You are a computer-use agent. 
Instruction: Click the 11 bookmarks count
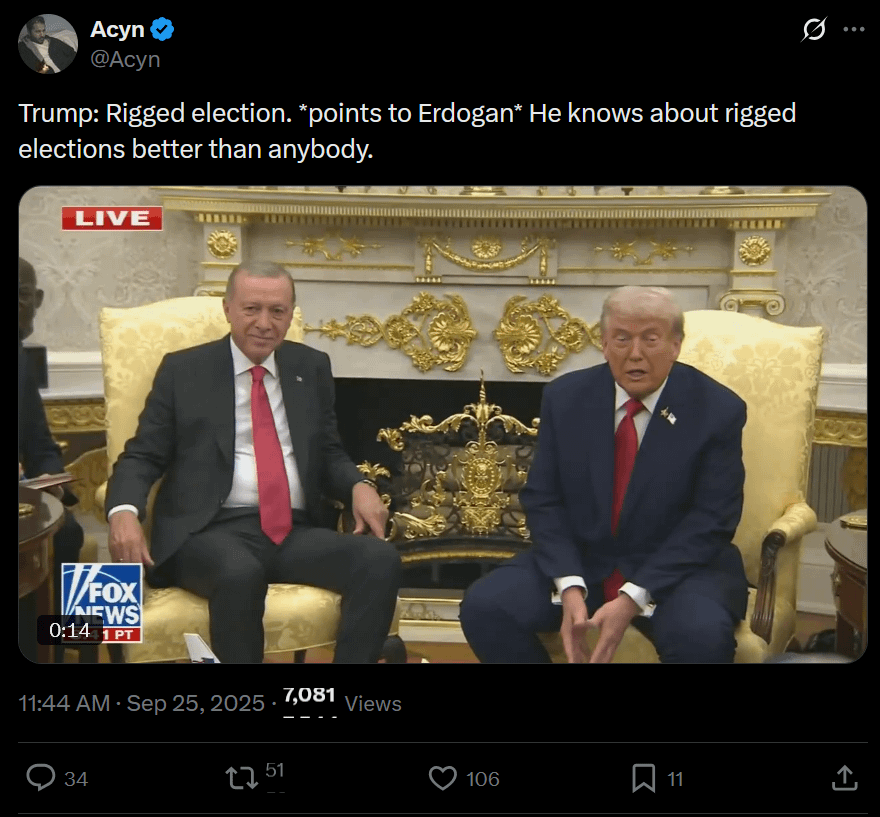tap(675, 779)
